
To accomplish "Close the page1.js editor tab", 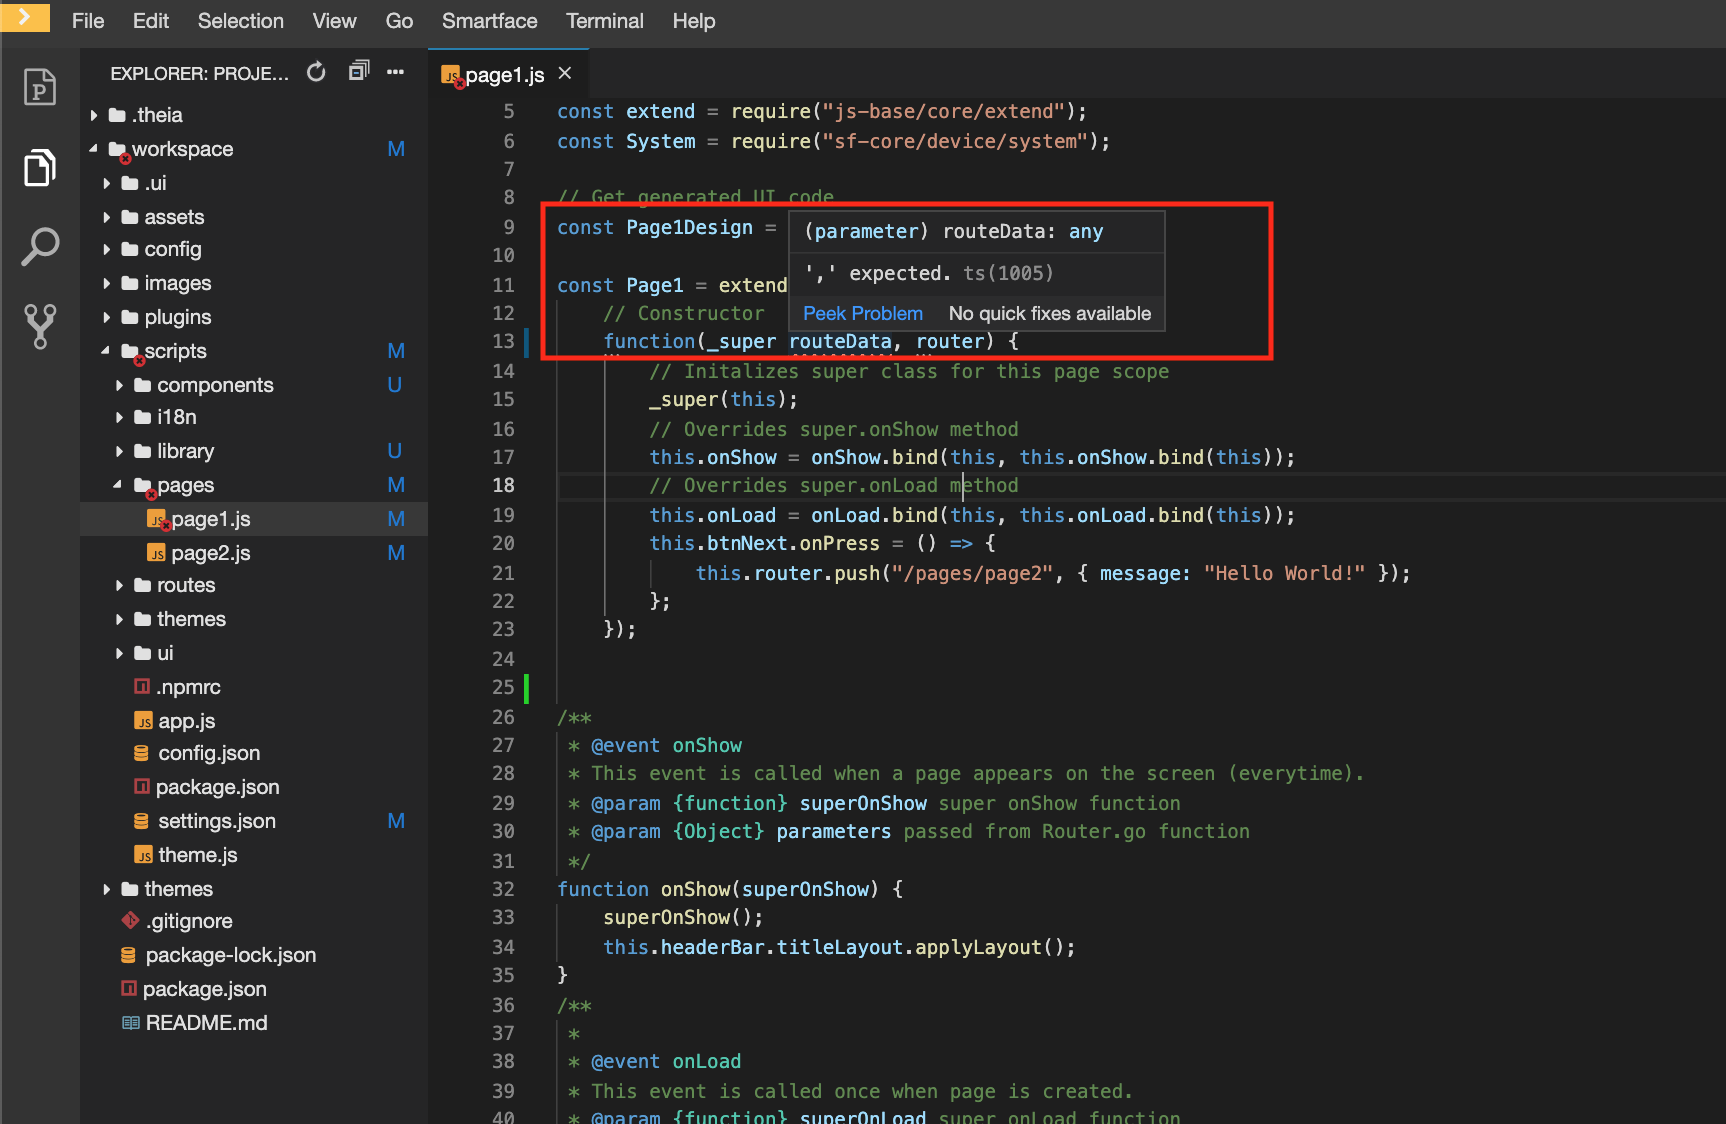I will tap(565, 74).
